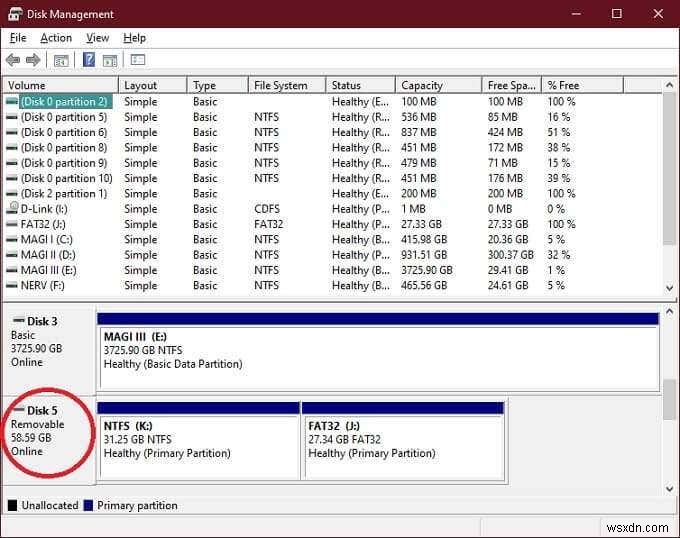Minimize the Disk Management window

[576, 14]
